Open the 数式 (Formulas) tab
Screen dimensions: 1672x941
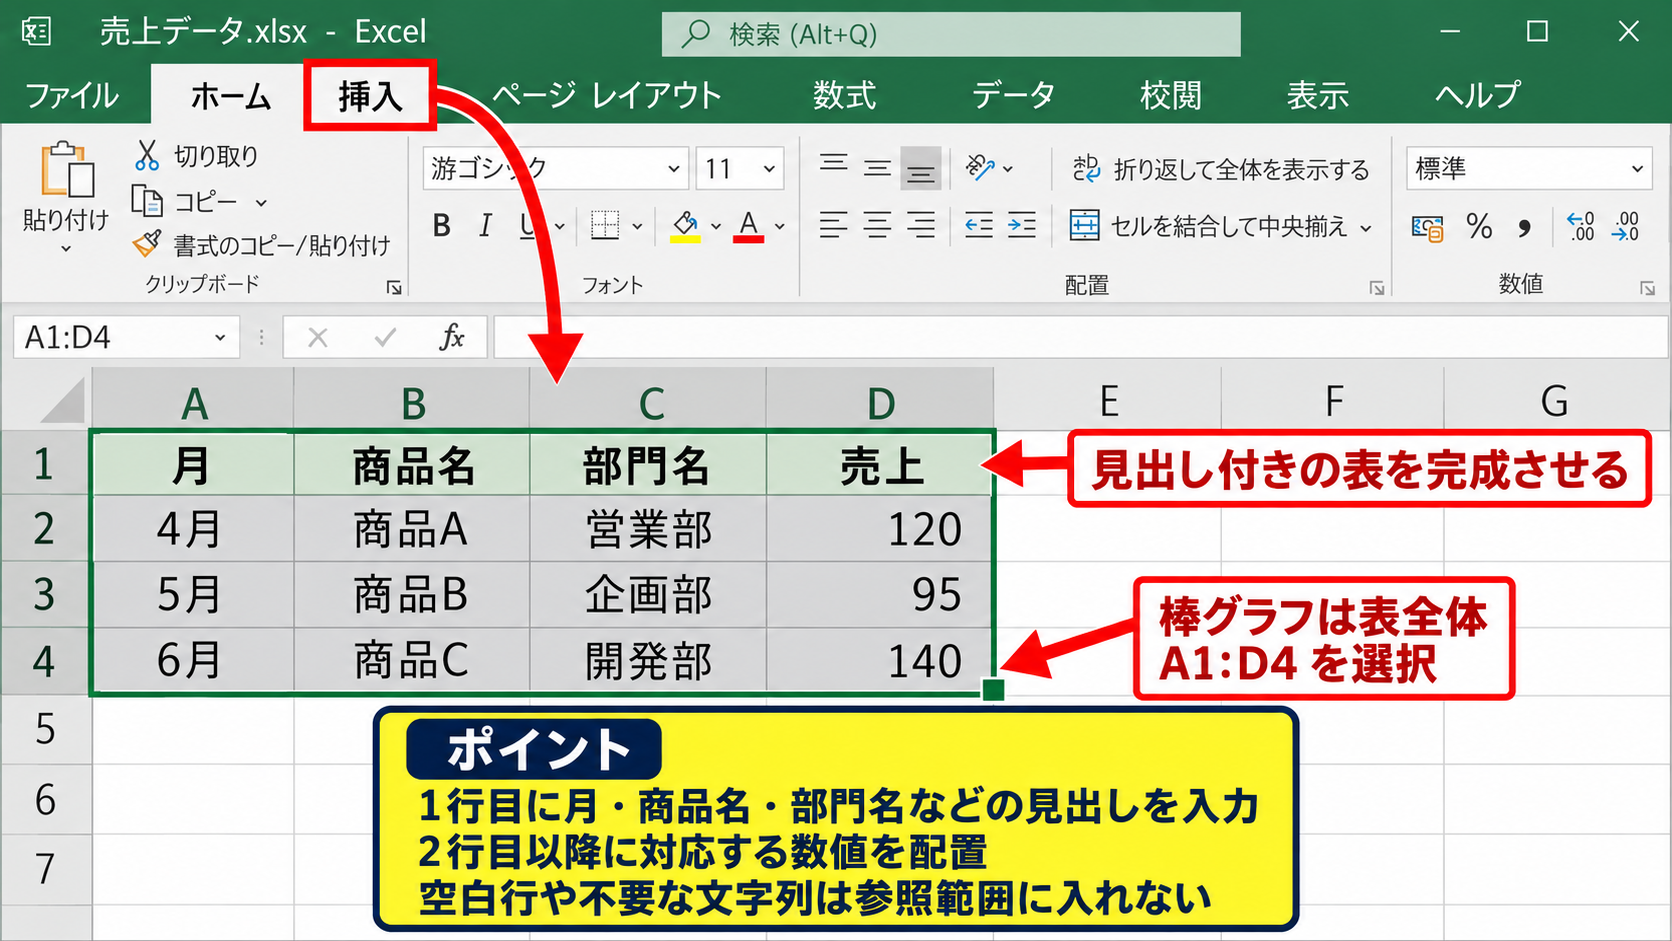(845, 96)
